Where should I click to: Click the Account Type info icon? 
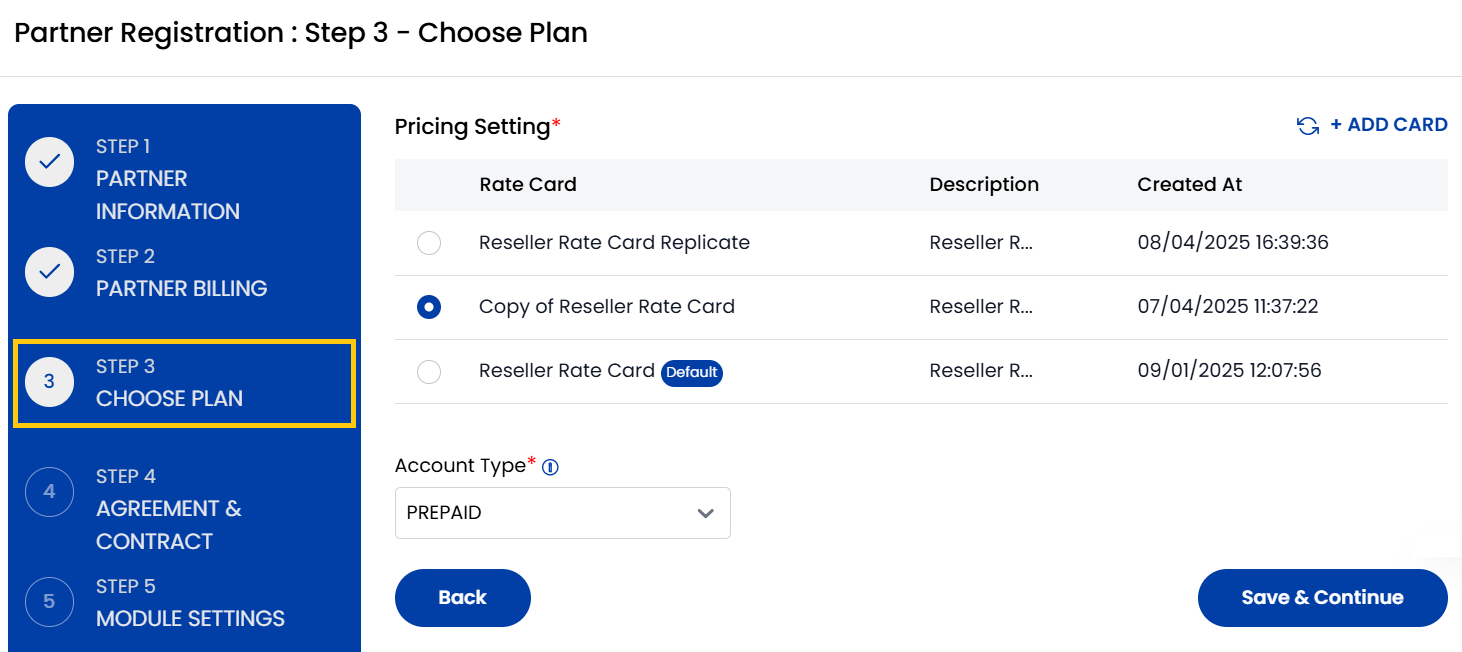click(550, 467)
